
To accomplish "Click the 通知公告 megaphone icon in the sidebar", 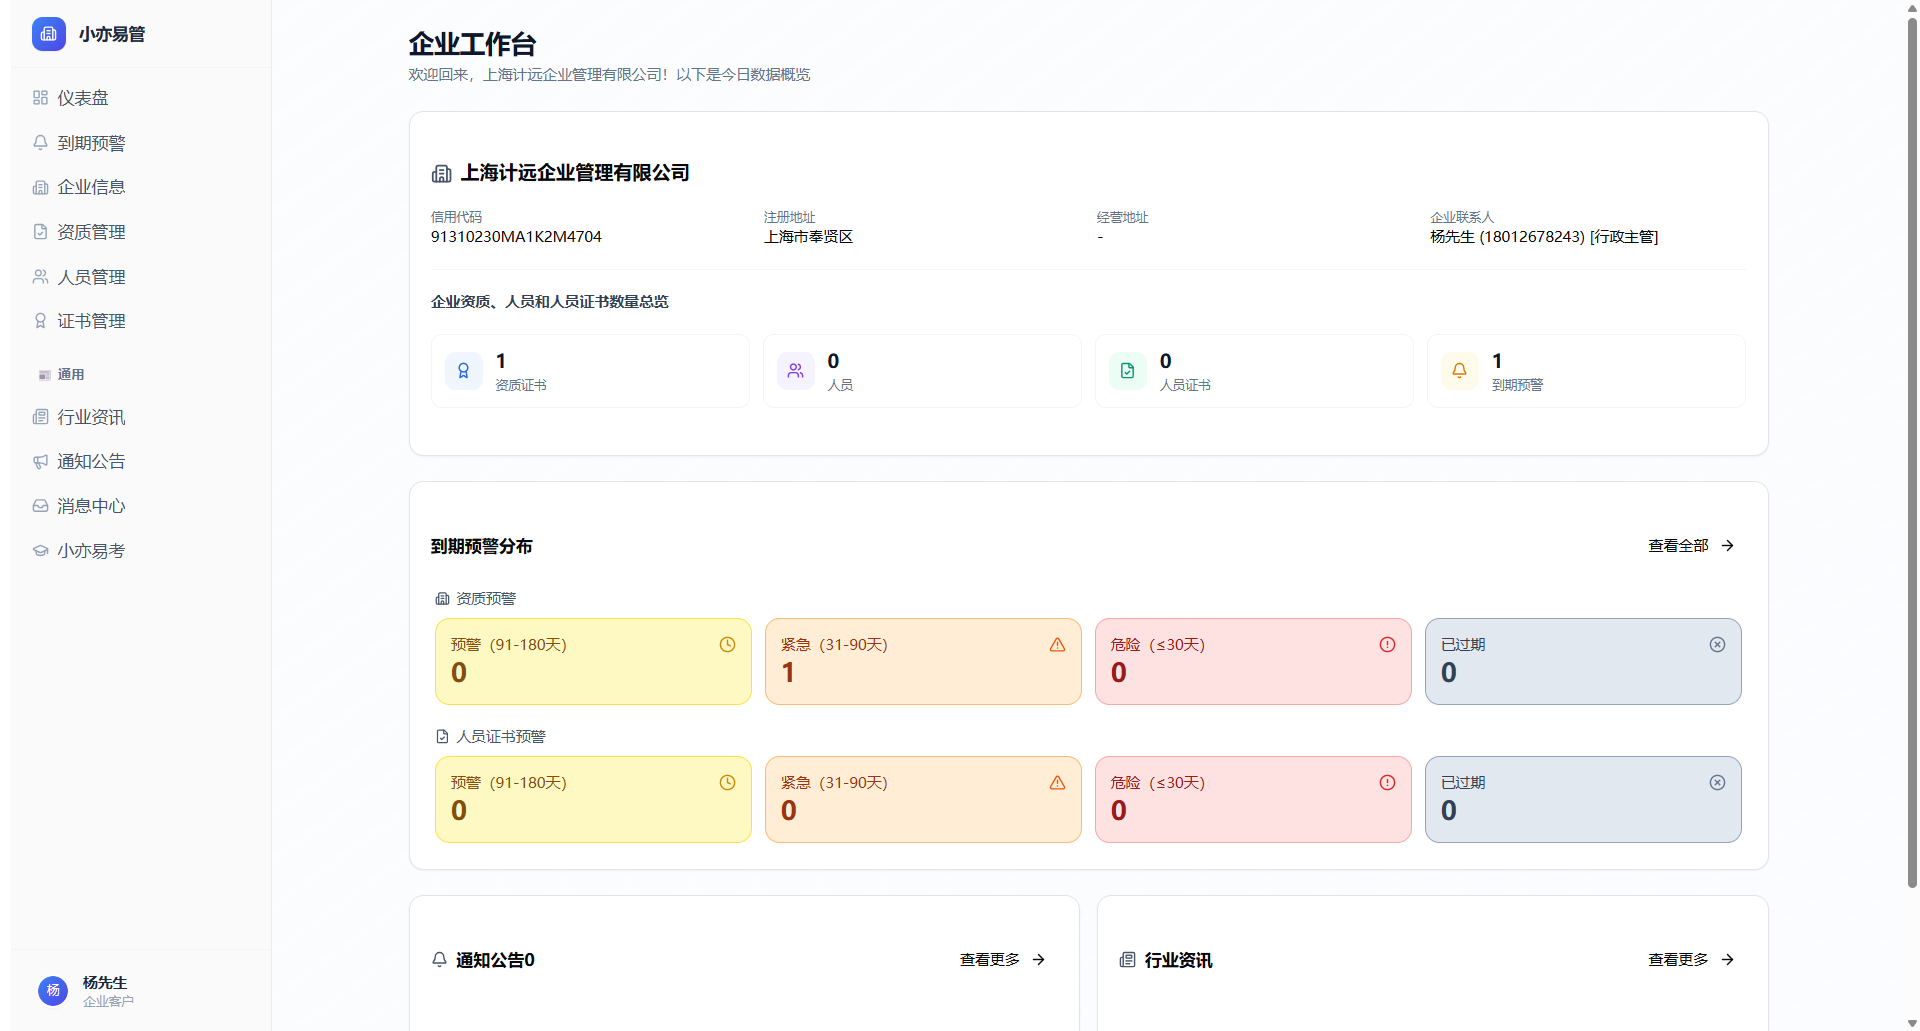I will pyautogui.click(x=40, y=461).
